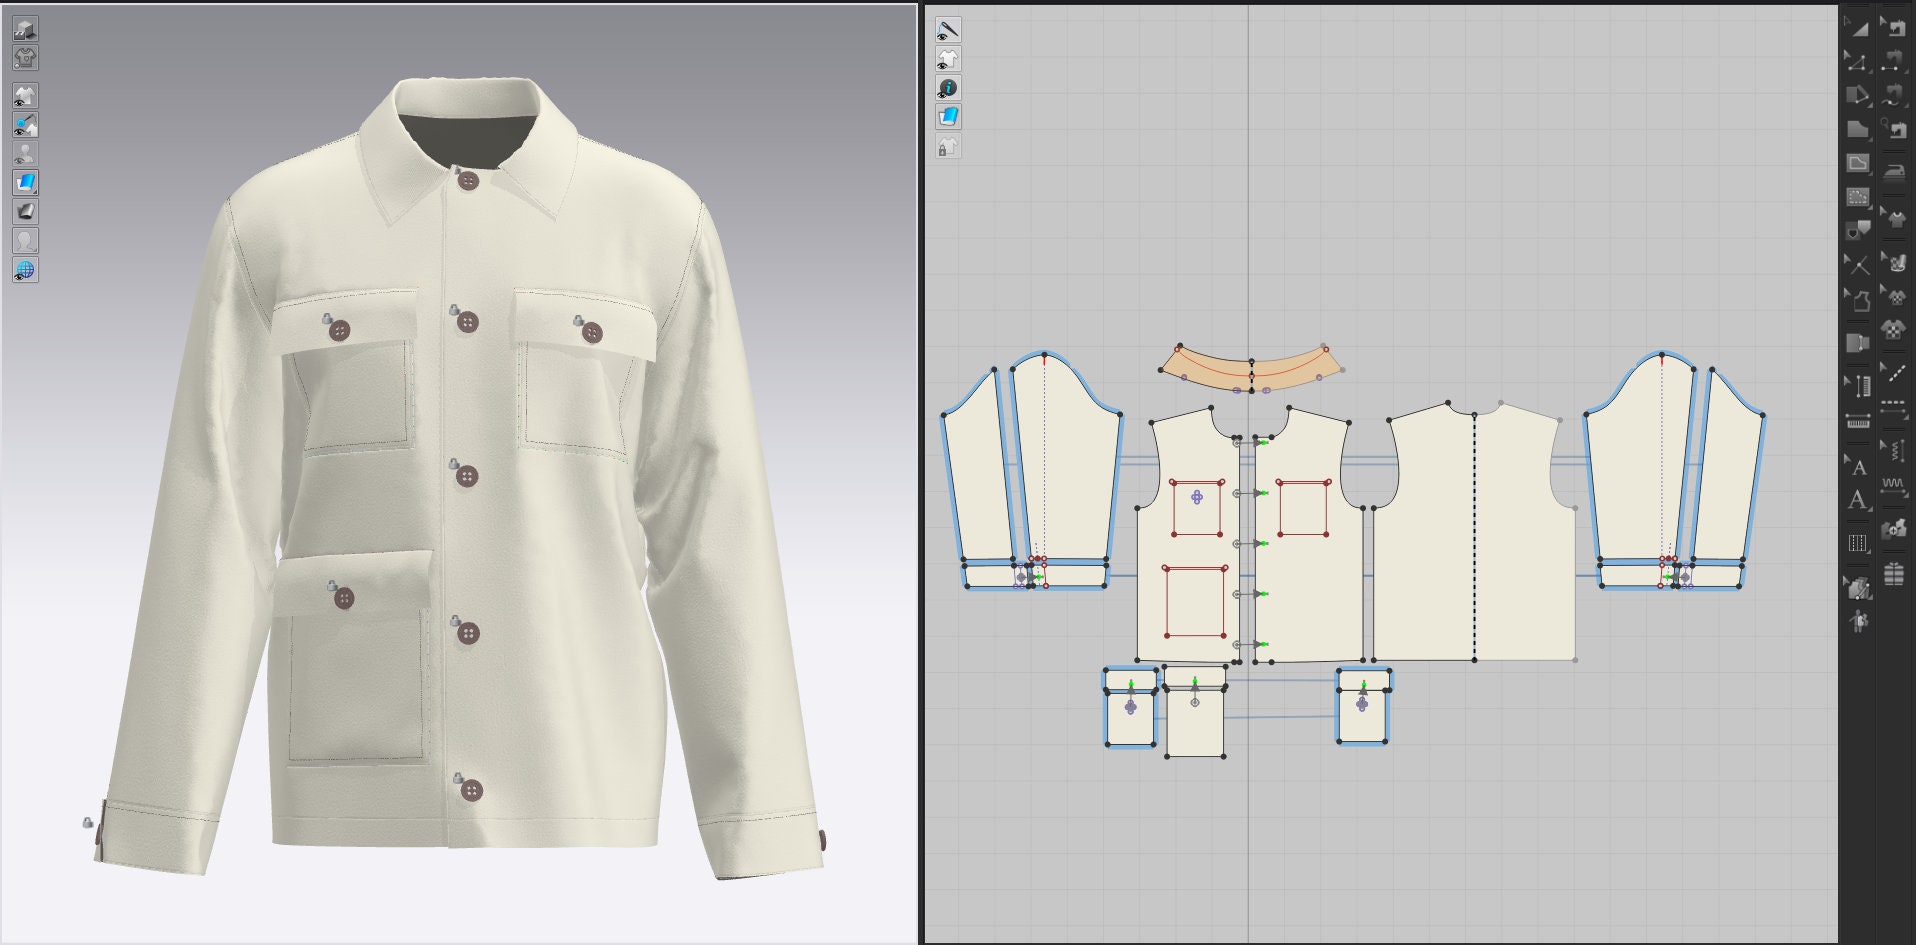Viewport: 1916px width, 945px height.
Task: Toggle Show 2D Pattern visibility
Action: click(948, 59)
